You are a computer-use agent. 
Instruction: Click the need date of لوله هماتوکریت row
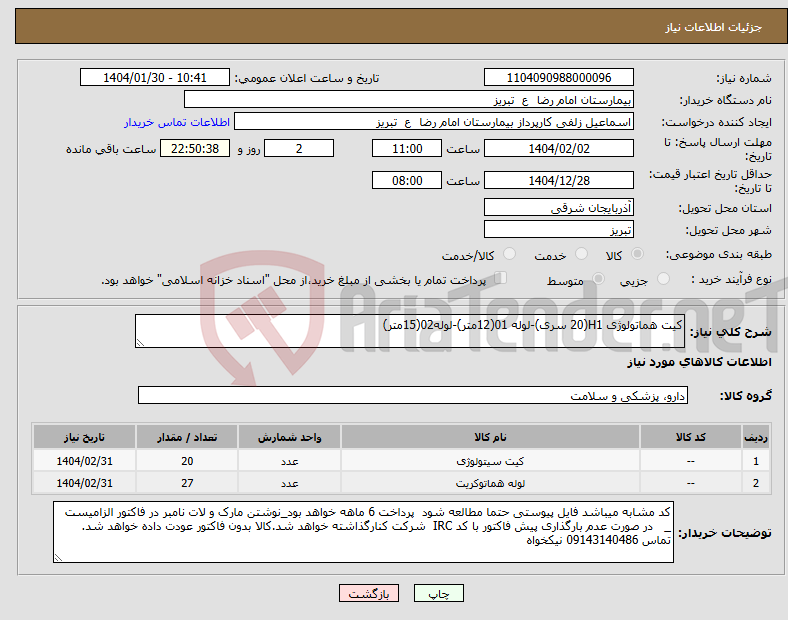84,483
